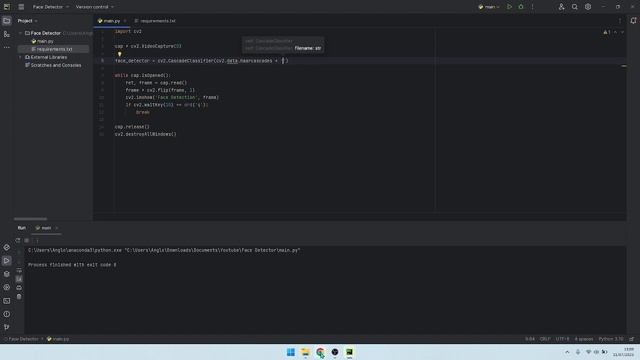Open the Structure tool window icon

7,34
